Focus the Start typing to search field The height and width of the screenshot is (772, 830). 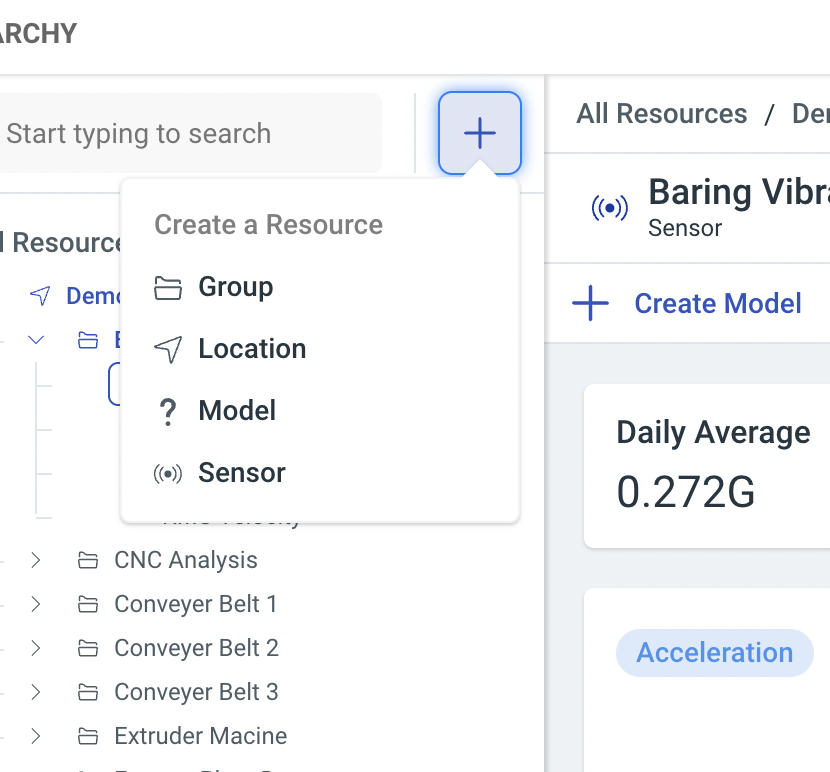[191, 133]
